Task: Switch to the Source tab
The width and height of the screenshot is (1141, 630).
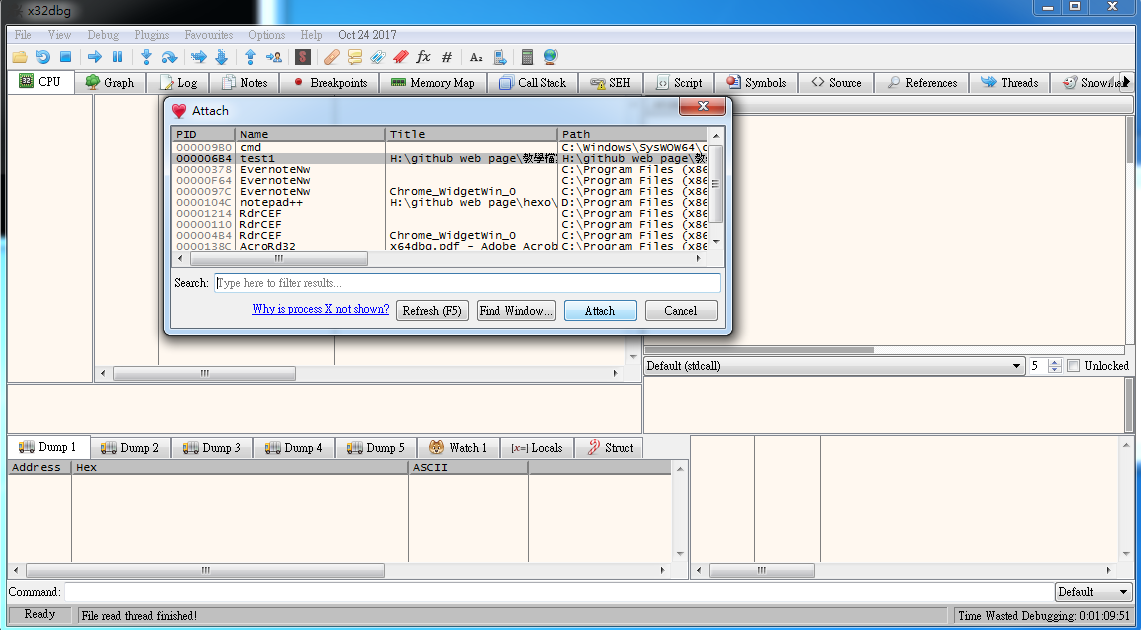Action: pos(837,83)
